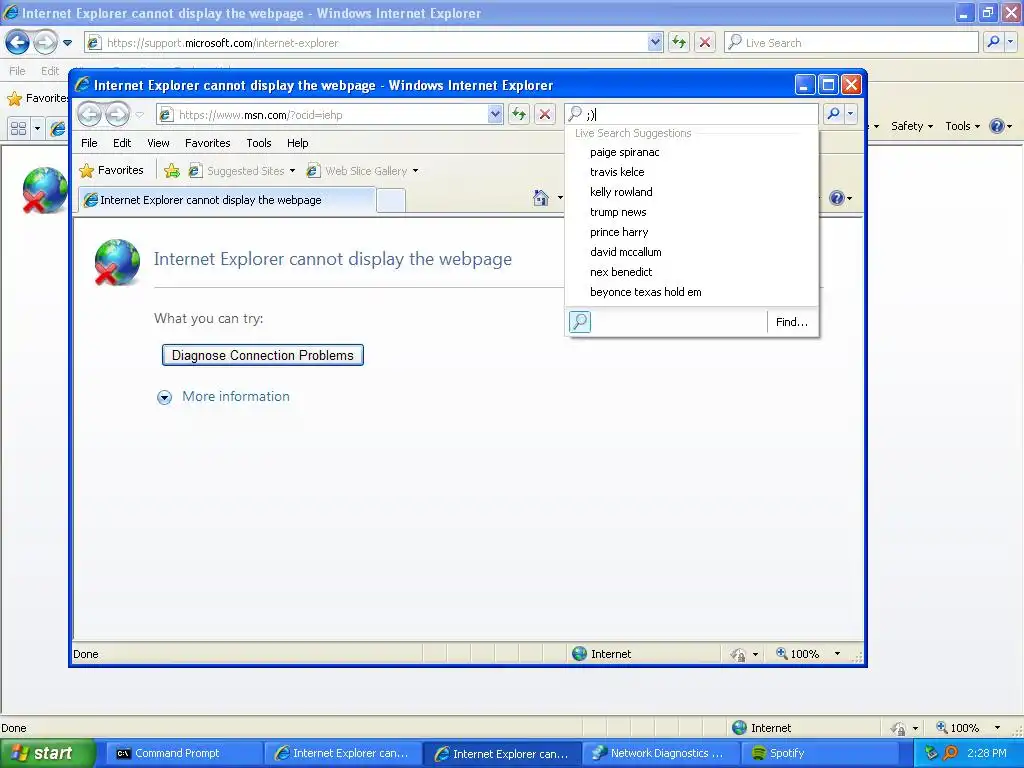Click stop icon in background IE window

coord(705,43)
